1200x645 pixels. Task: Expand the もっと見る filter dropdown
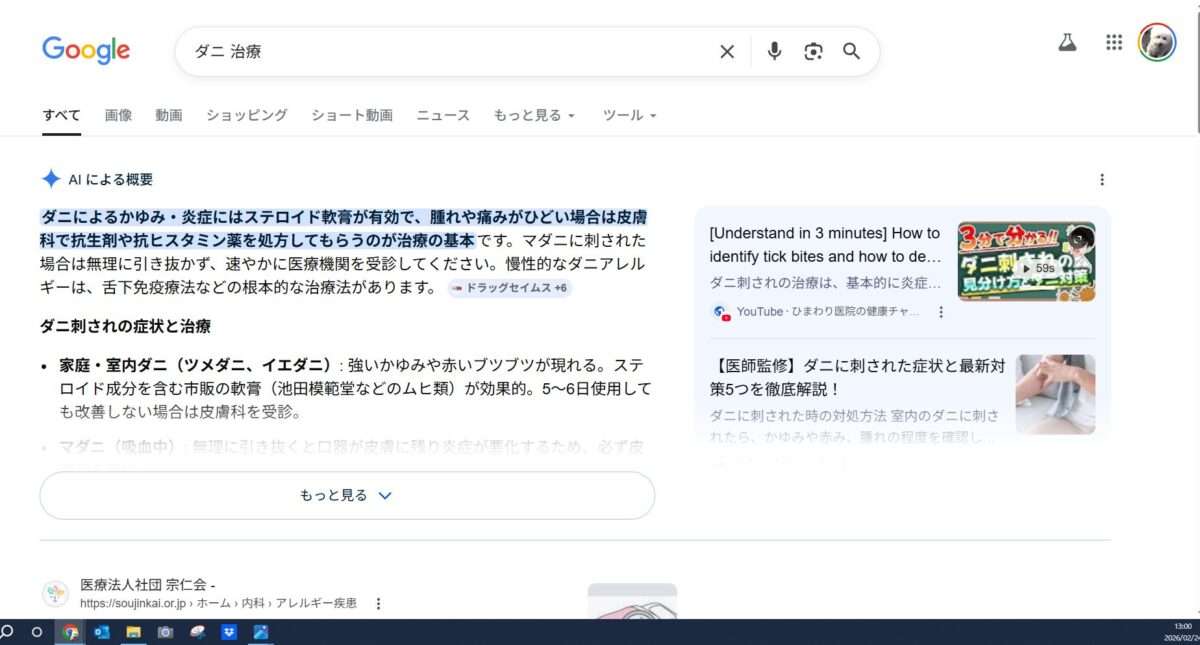click(x=534, y=116)
